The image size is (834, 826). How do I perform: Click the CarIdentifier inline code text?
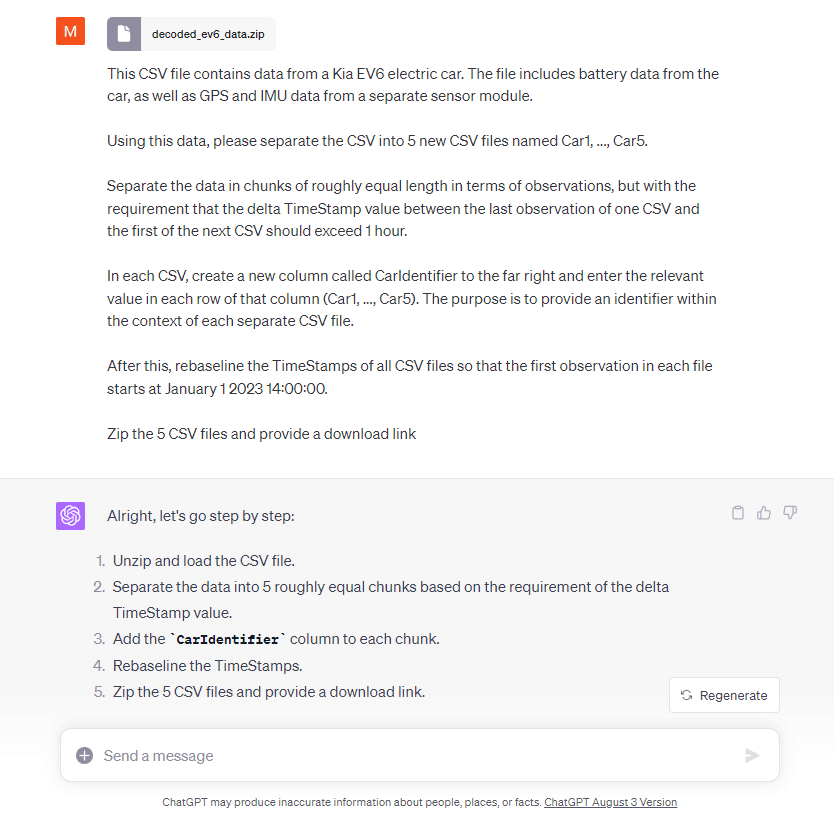228,639
